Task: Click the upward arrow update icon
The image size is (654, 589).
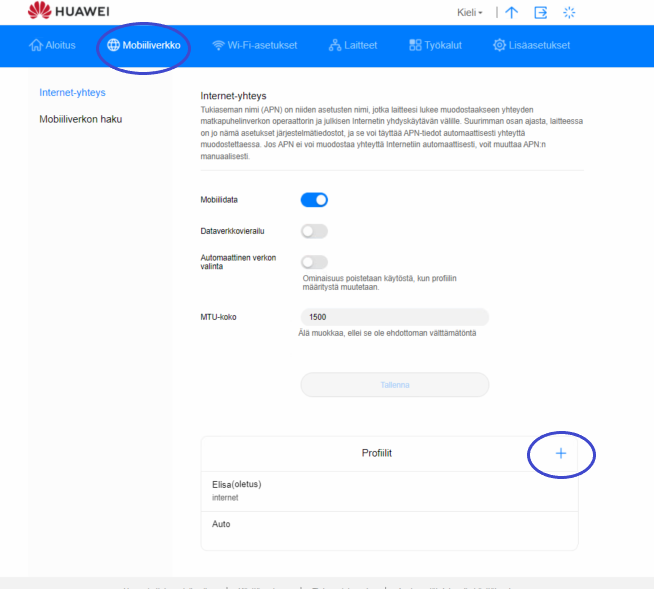Action: [511, 13]
